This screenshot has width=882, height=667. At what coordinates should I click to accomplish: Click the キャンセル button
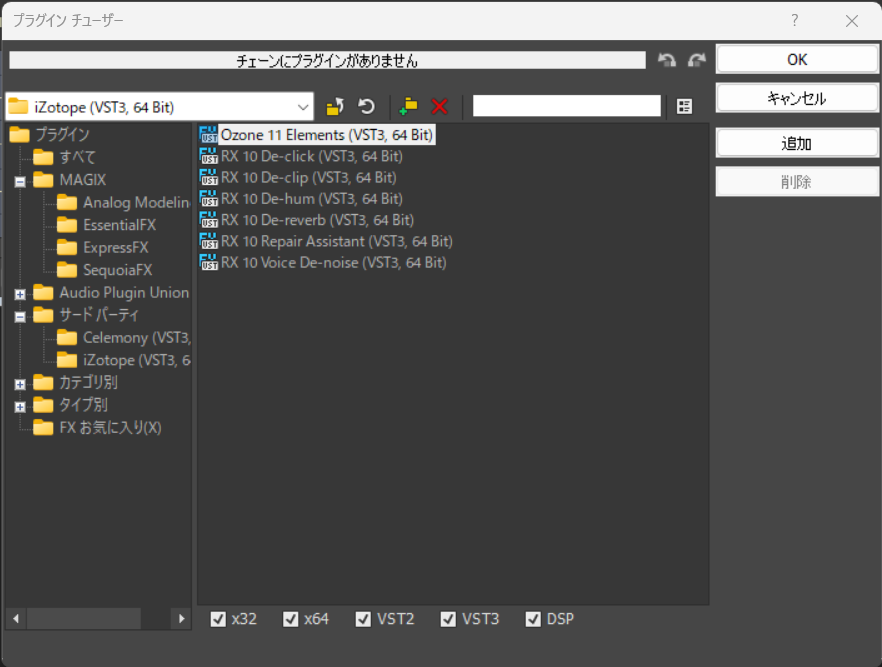click(796, 98)
